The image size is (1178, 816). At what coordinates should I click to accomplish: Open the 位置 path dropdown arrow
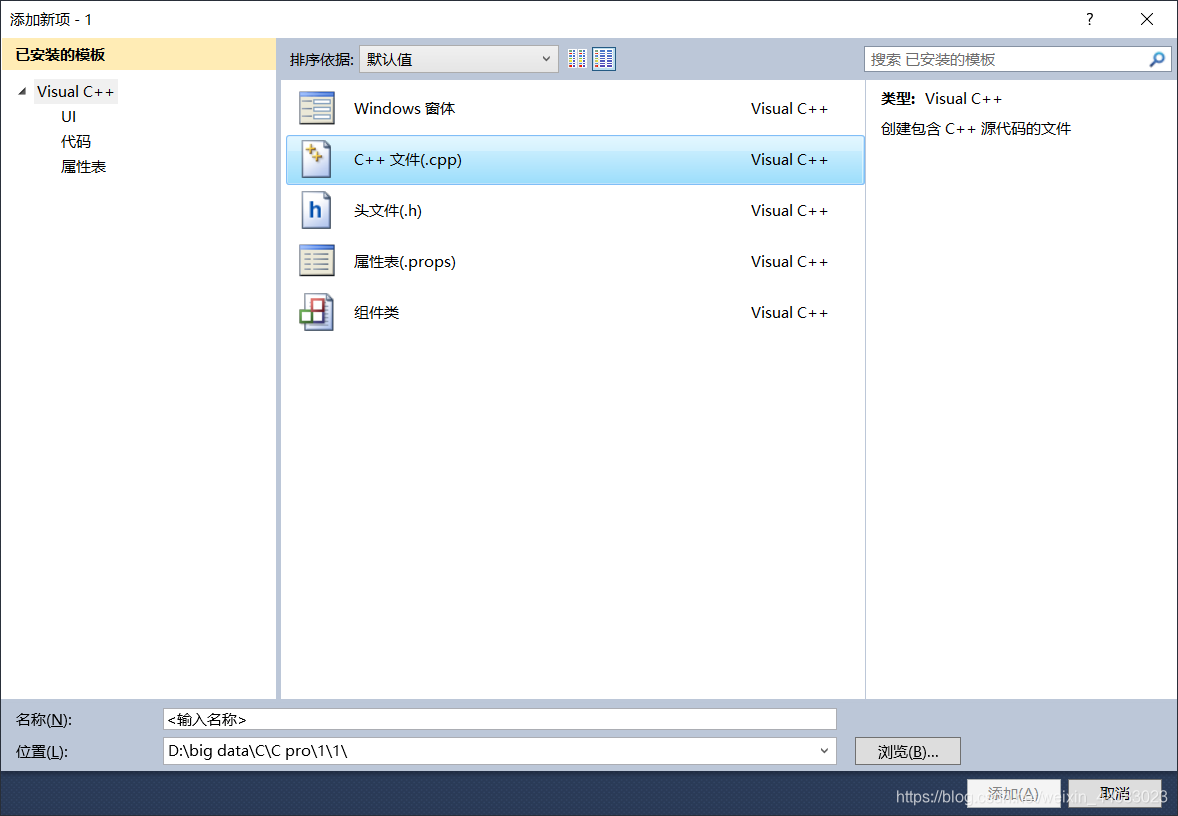pos(824,751)
